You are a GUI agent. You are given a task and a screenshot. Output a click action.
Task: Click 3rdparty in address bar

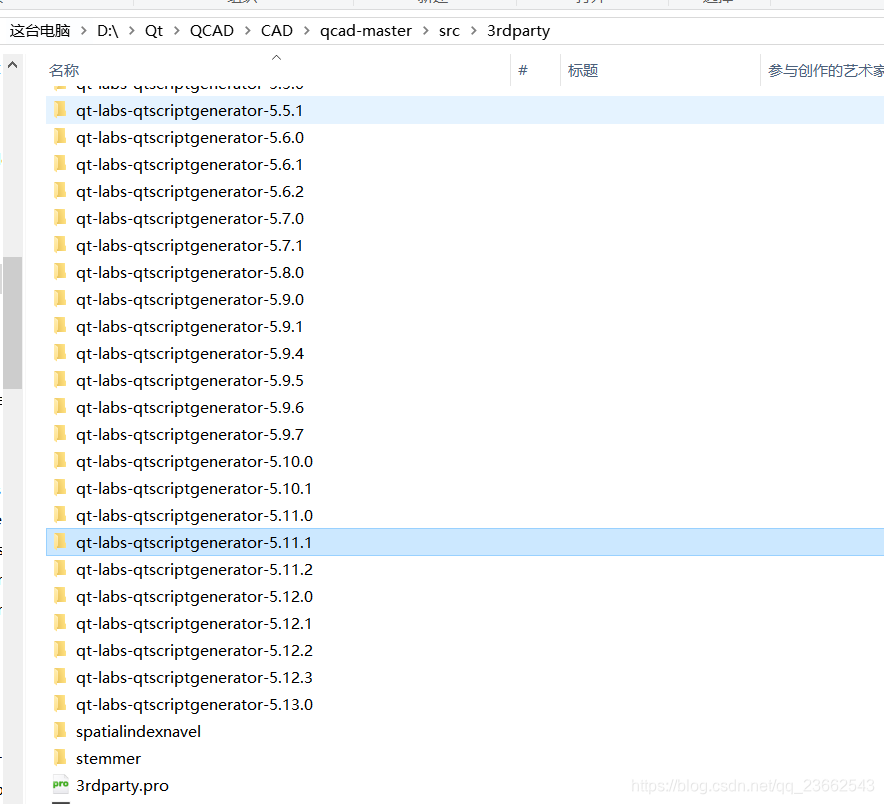click(518, 30)
